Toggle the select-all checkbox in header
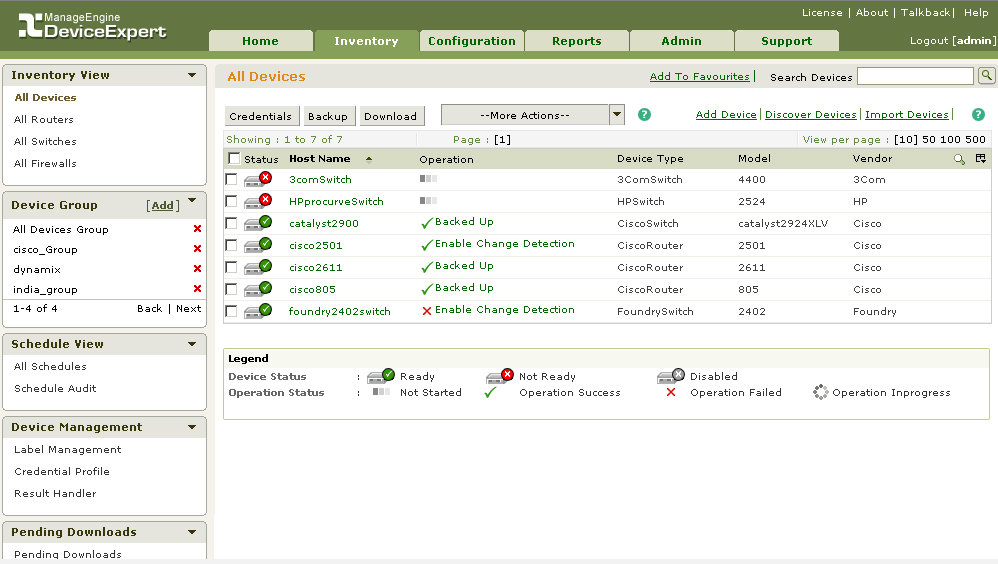This screenshot has height=564, width=998. [234, 159]
